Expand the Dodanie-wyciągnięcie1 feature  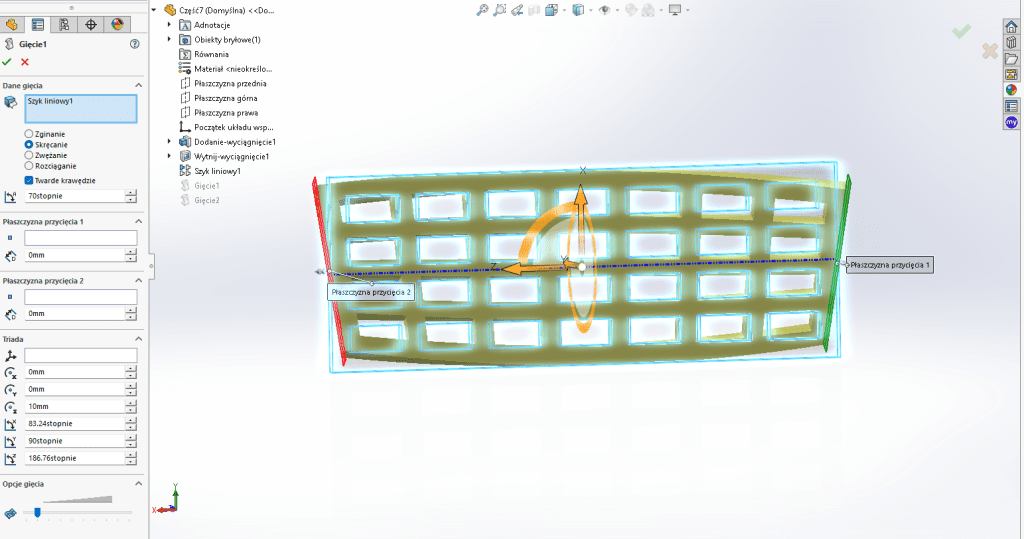click(169, 142)
